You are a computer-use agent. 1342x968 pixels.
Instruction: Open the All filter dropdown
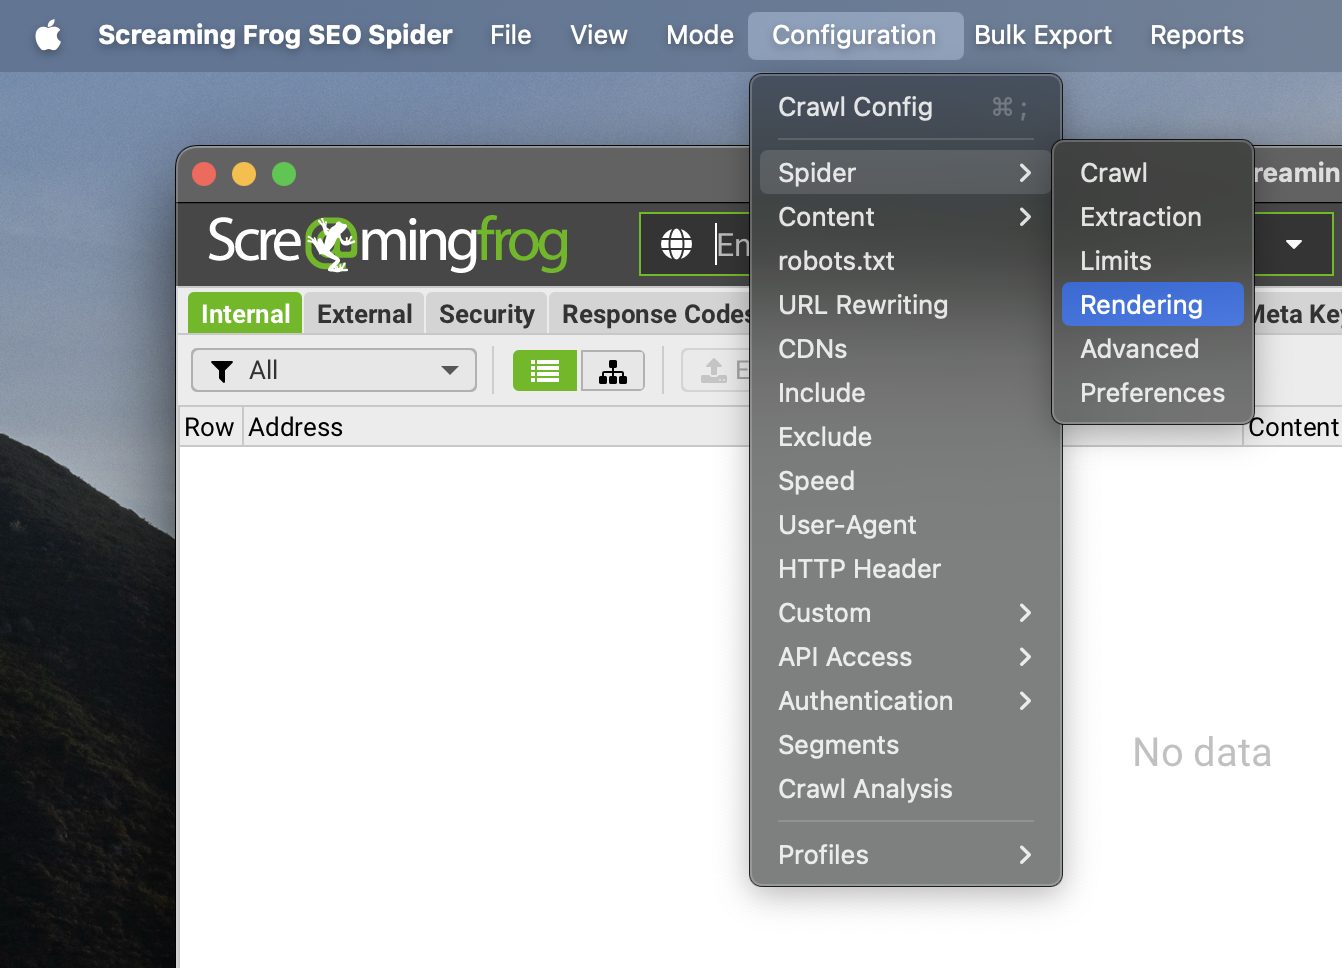click(x=334, y=371)
